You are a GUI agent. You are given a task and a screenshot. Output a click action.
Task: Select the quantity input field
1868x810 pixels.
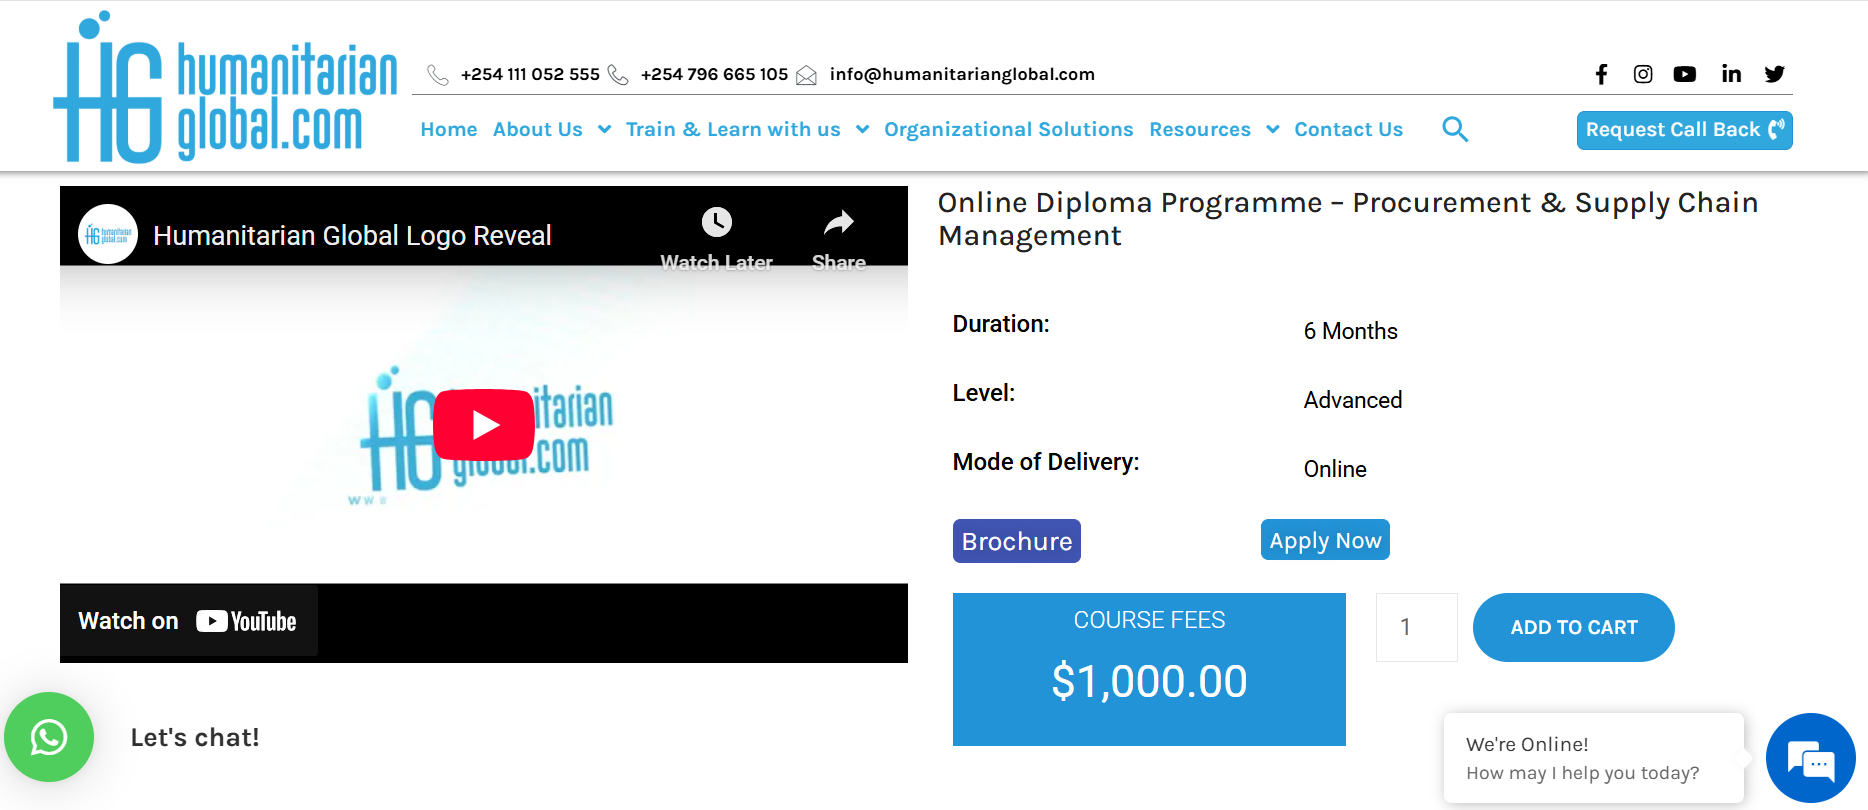coord(1417,627)
